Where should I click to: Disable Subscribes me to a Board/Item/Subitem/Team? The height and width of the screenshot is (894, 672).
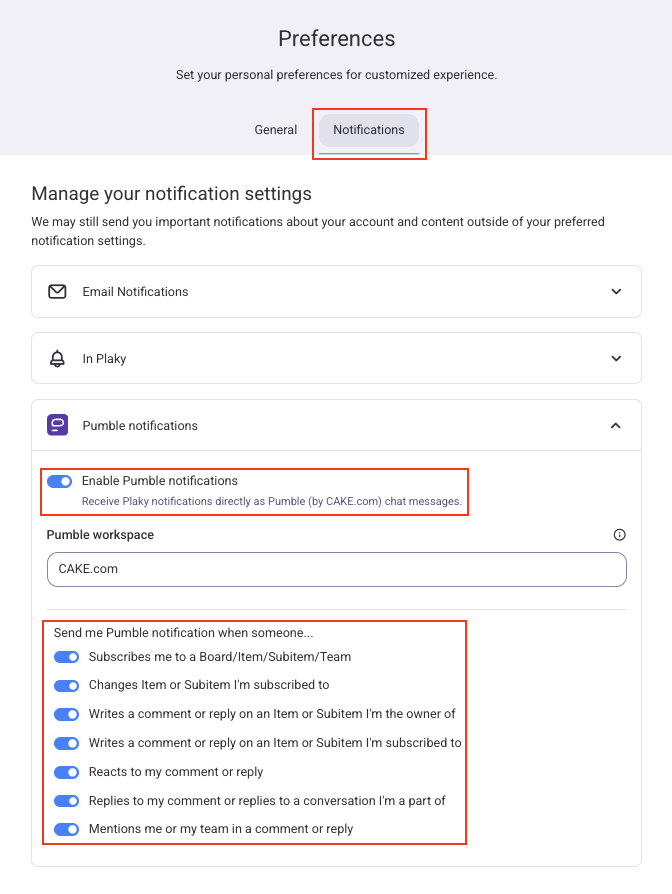(x=67, y=657)
